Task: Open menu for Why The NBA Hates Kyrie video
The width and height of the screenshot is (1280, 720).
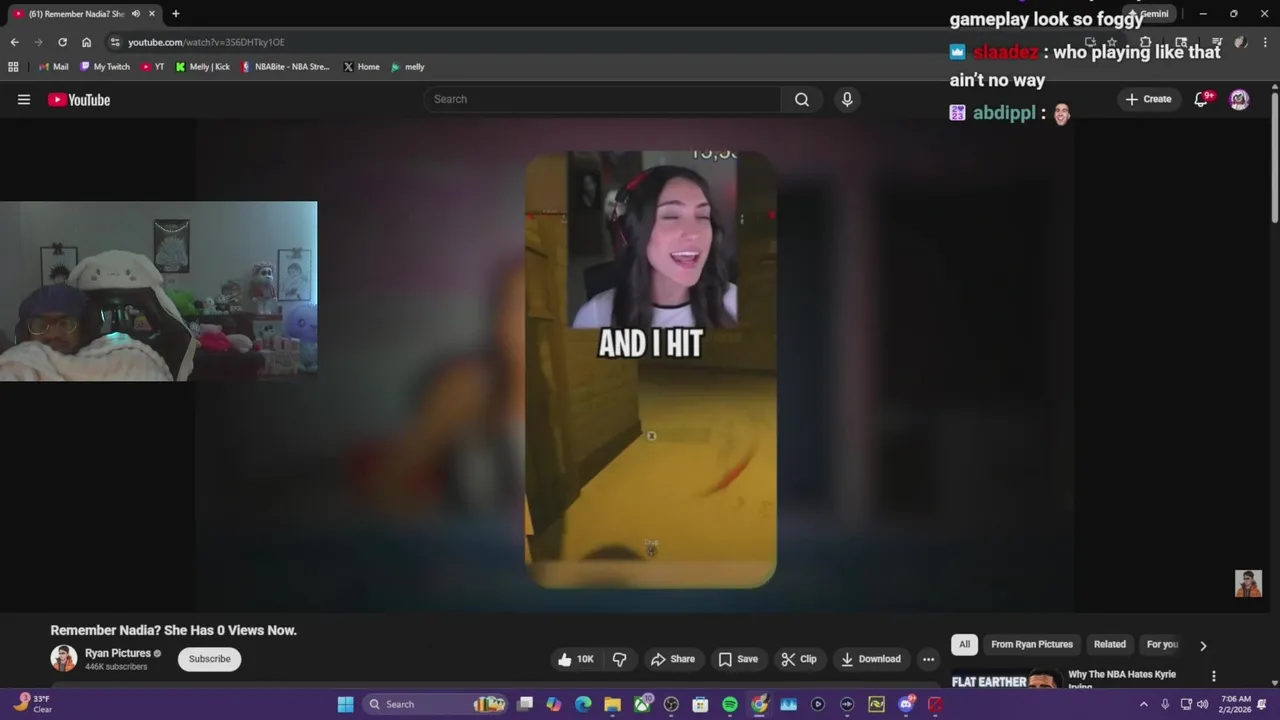Action: pyautogui.click(x=1214, y=677)
